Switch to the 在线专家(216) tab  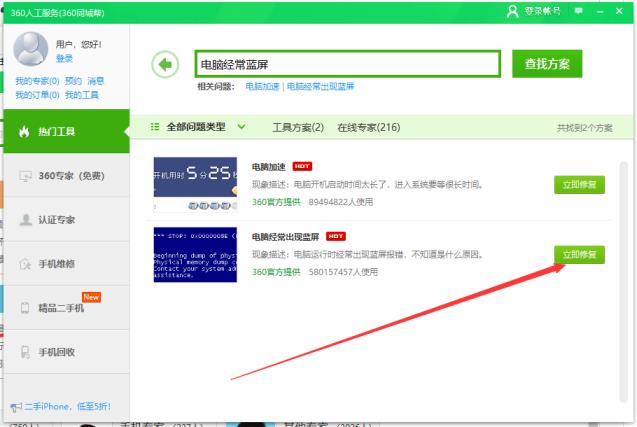[x=368, y=128]
